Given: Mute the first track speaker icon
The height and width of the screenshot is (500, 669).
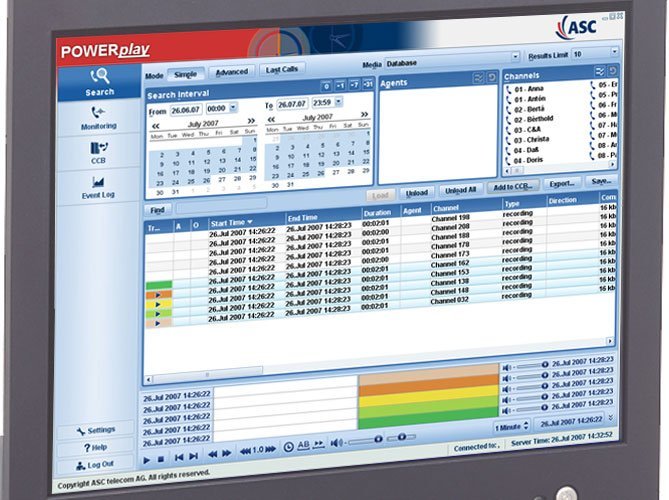Looking at the screenshot, I should point(506,368).
